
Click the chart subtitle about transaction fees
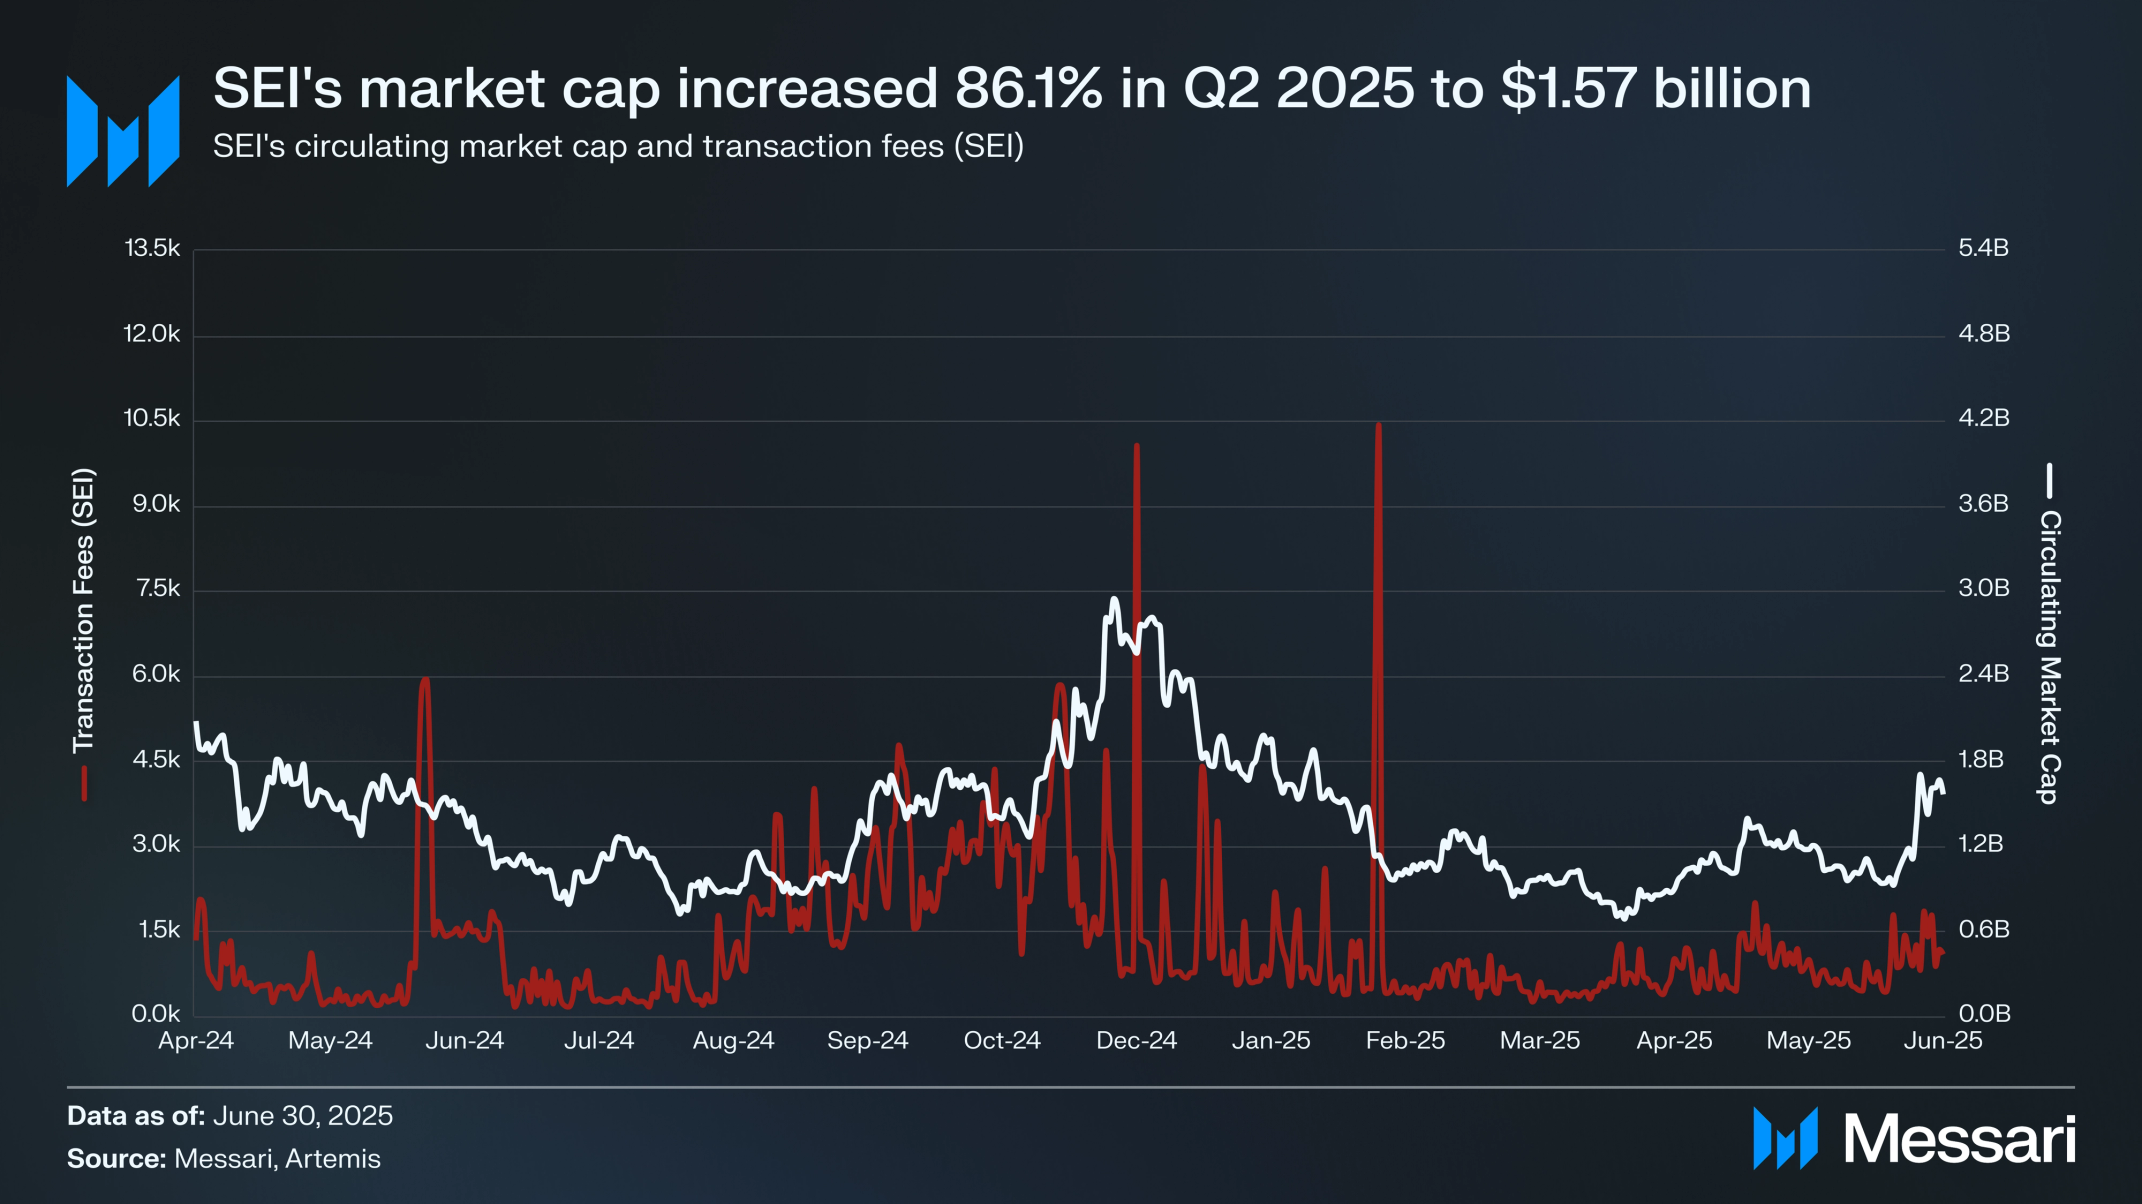coord(618,146)
